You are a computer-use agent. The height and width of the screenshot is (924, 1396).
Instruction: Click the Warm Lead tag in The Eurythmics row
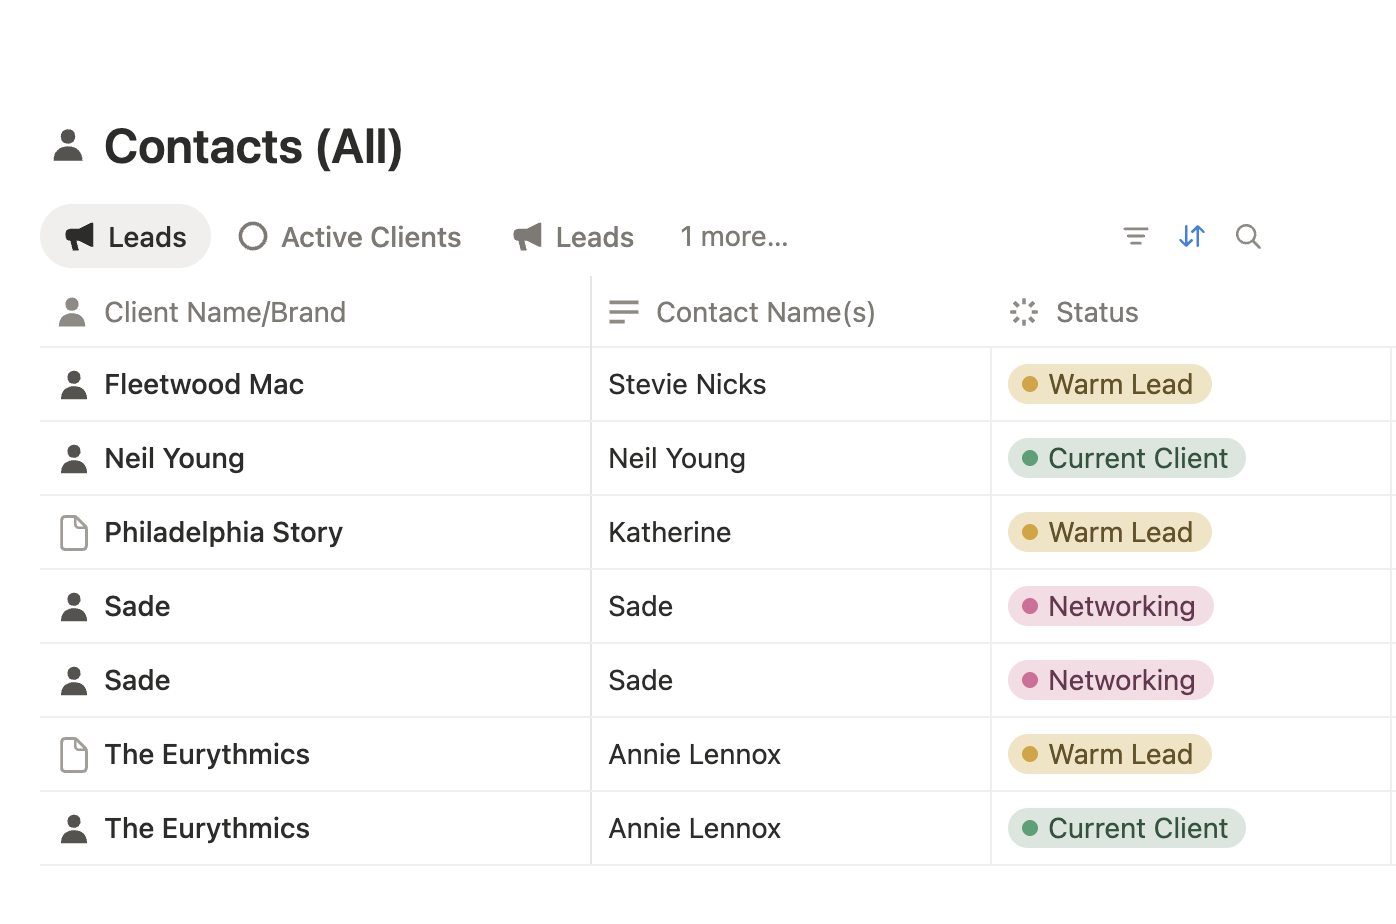tap(1110, 754)
